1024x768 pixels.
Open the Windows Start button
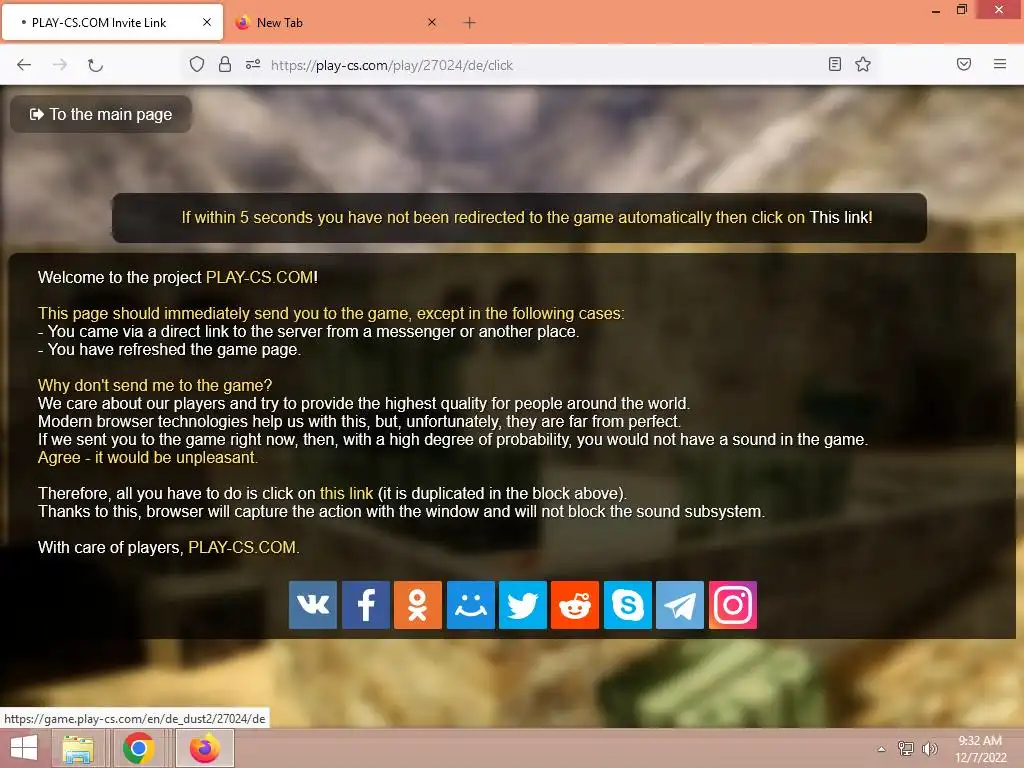(24, 748)
